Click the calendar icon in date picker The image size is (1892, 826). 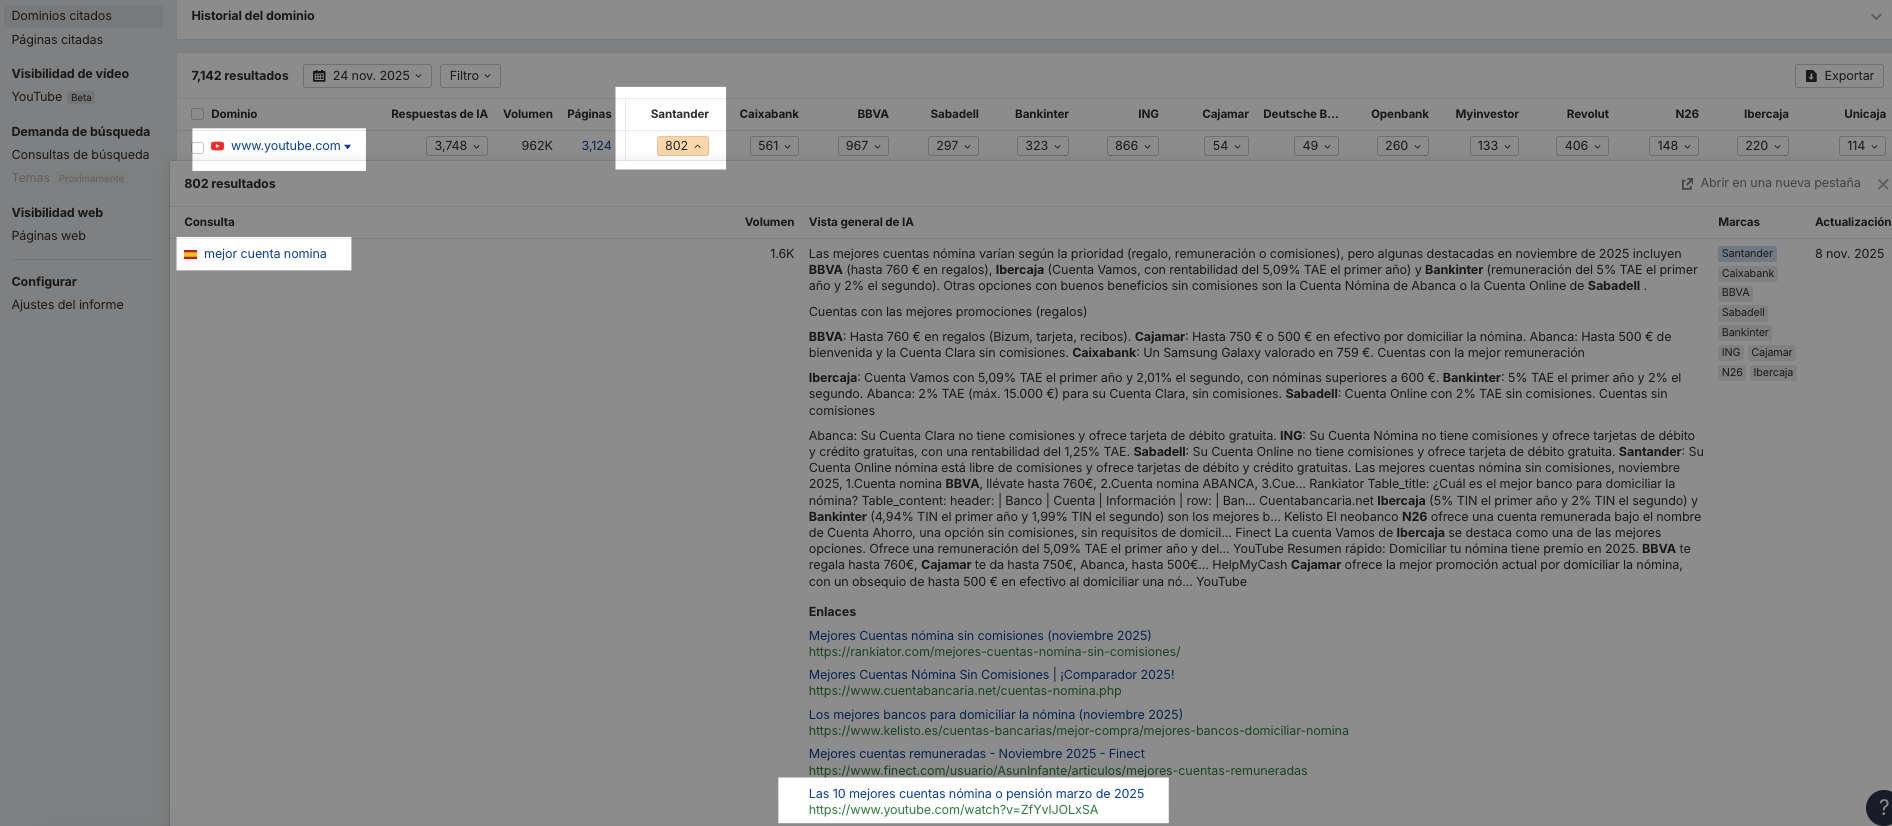319,76
